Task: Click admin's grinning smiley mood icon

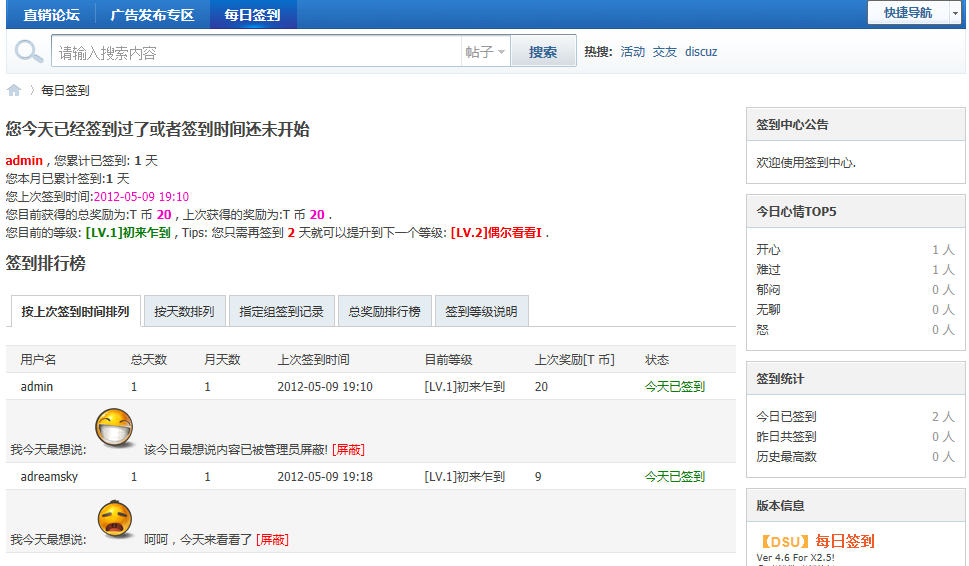Action: pyautogui.click(x=114, y=427)
